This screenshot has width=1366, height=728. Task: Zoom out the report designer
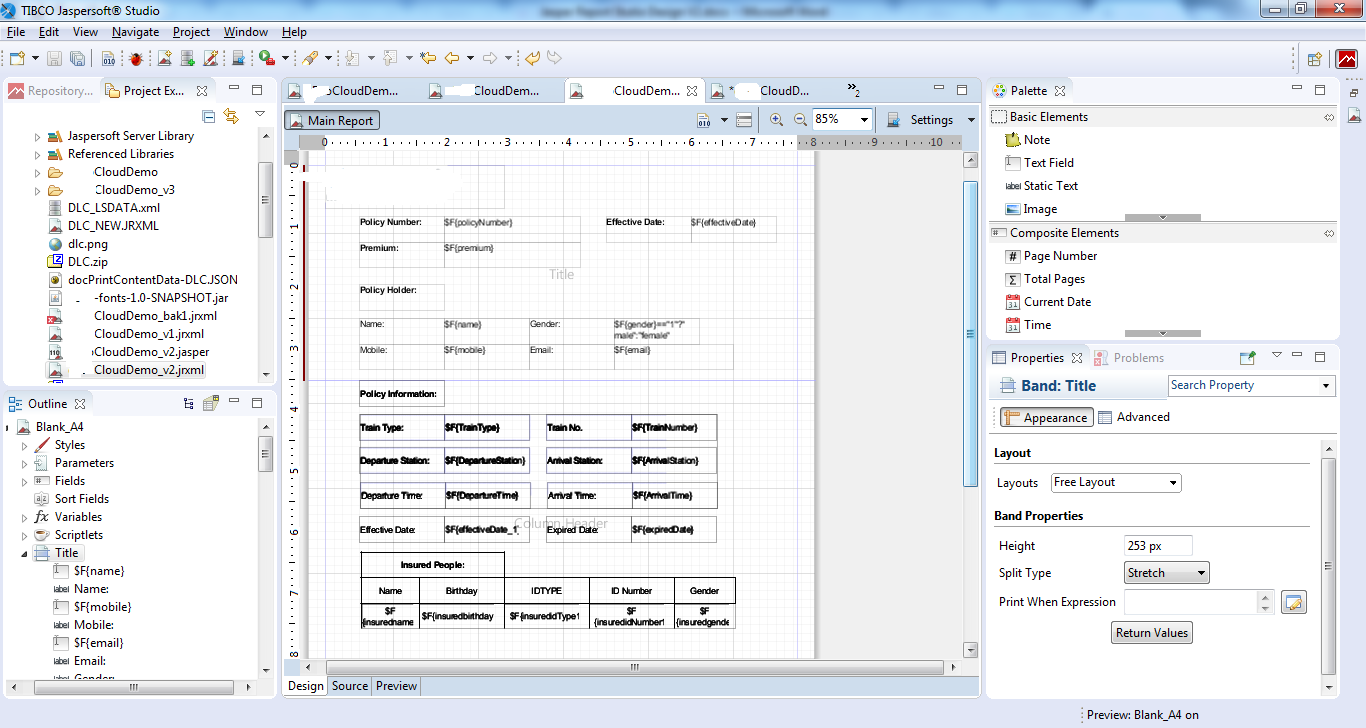(800, 120)
